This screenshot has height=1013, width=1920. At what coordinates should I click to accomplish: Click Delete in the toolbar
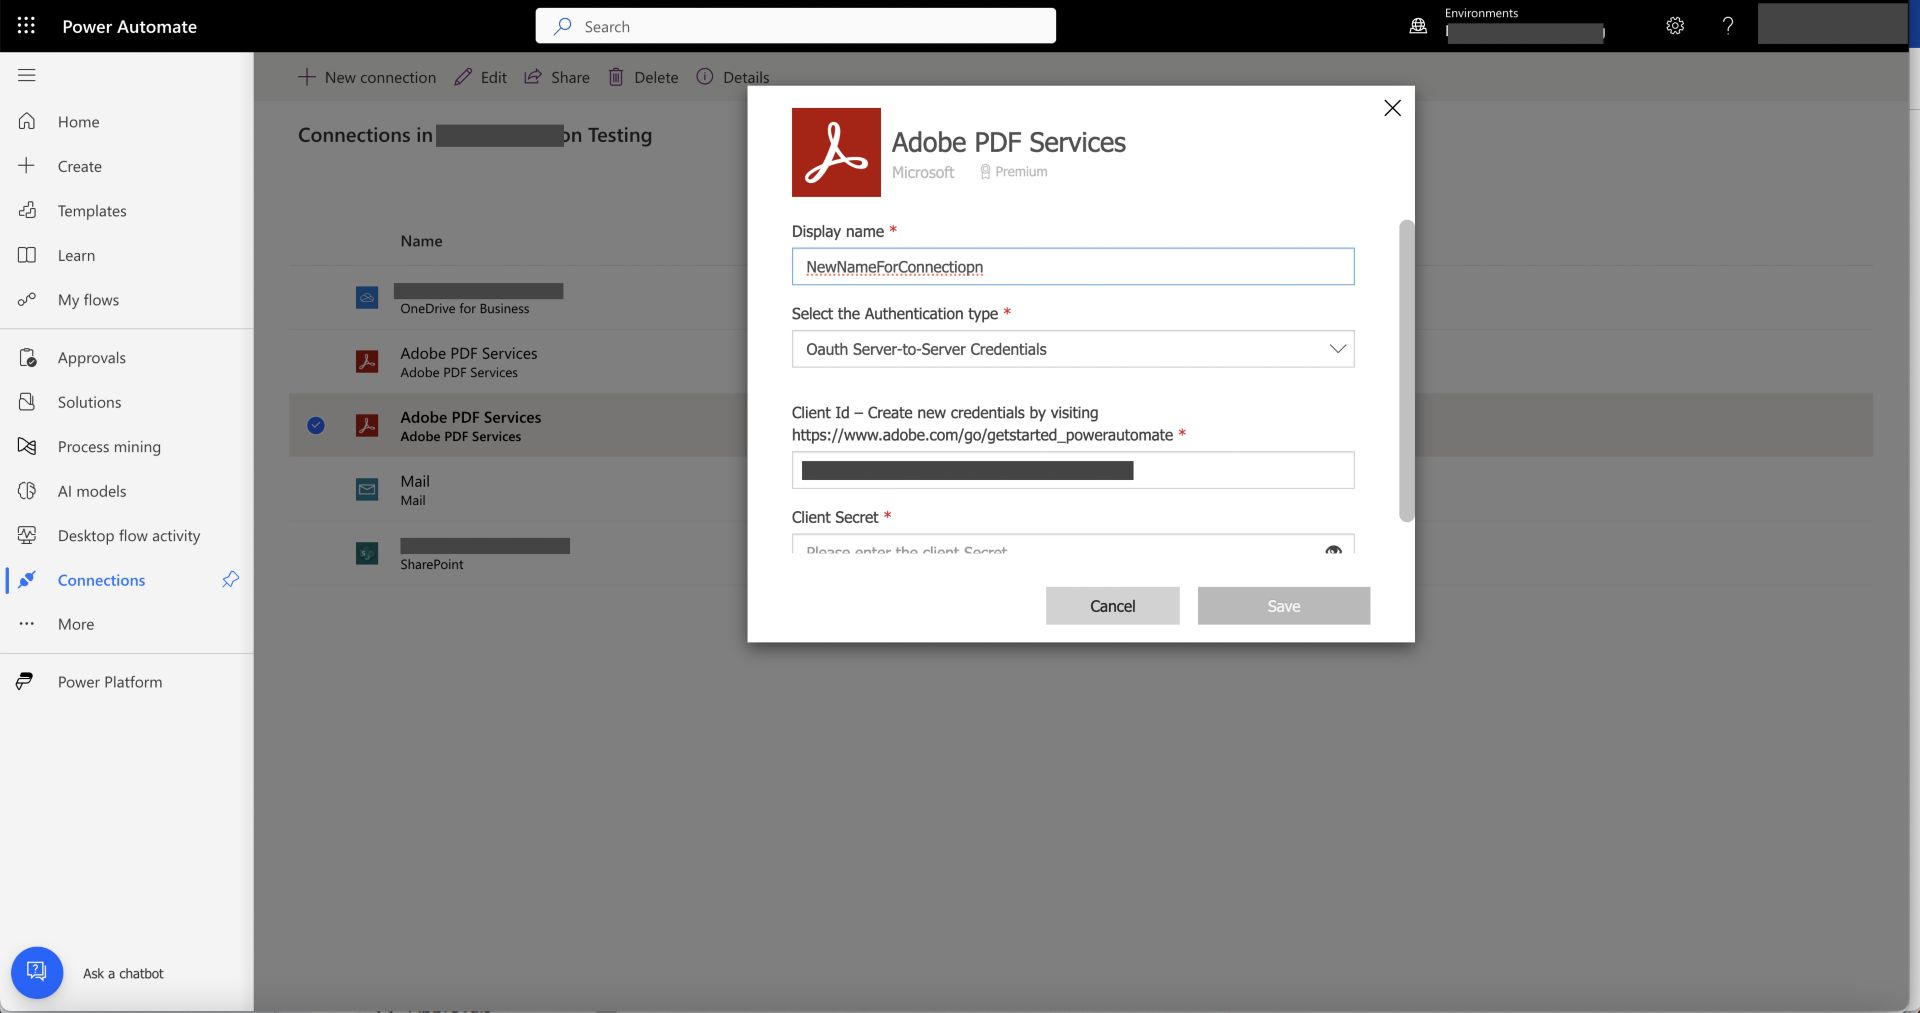pyautogui.click(x=643, y=77)
